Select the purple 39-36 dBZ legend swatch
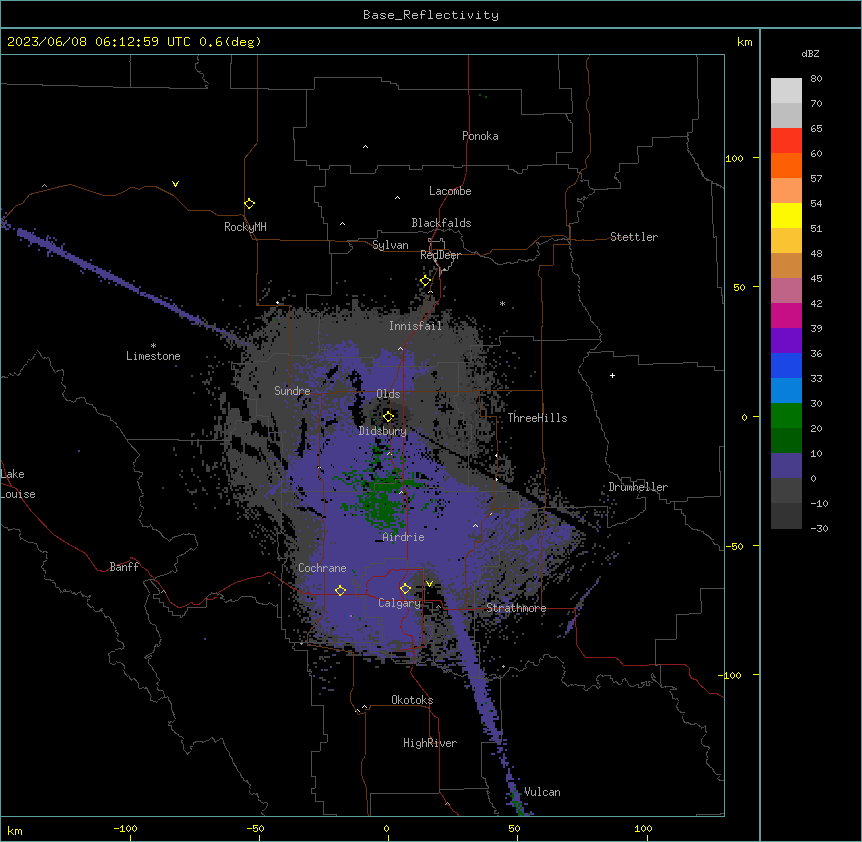The height and width of the screenshot is (842, 862). [x=786, y=341]
